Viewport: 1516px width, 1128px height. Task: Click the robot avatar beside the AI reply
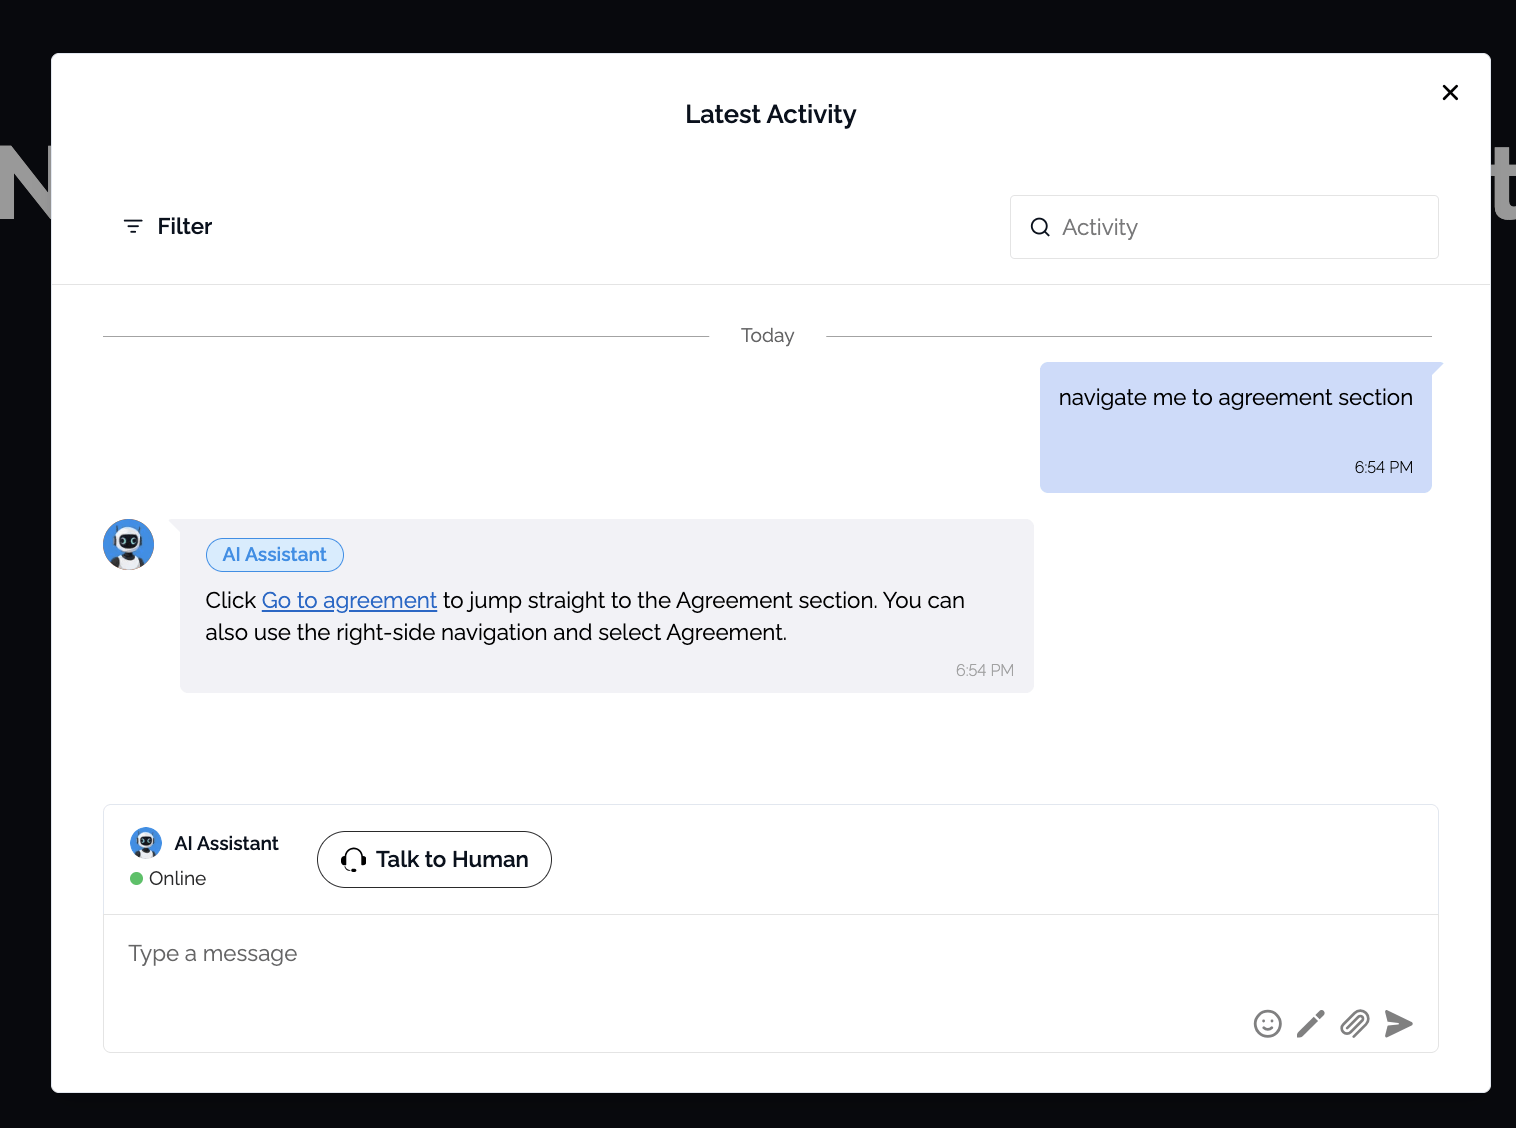(x=129, y=545)
